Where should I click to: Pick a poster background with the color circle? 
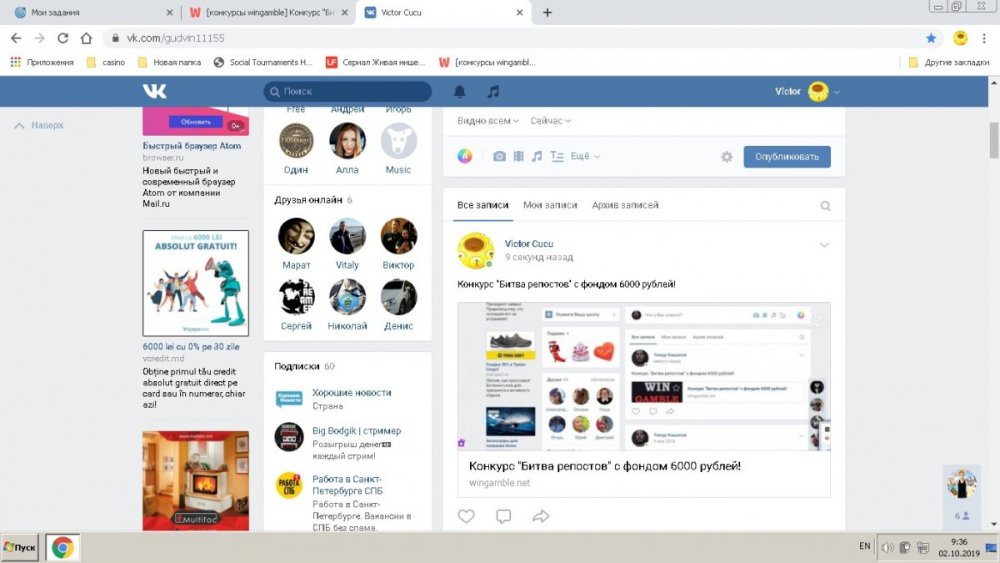[464, 157]
